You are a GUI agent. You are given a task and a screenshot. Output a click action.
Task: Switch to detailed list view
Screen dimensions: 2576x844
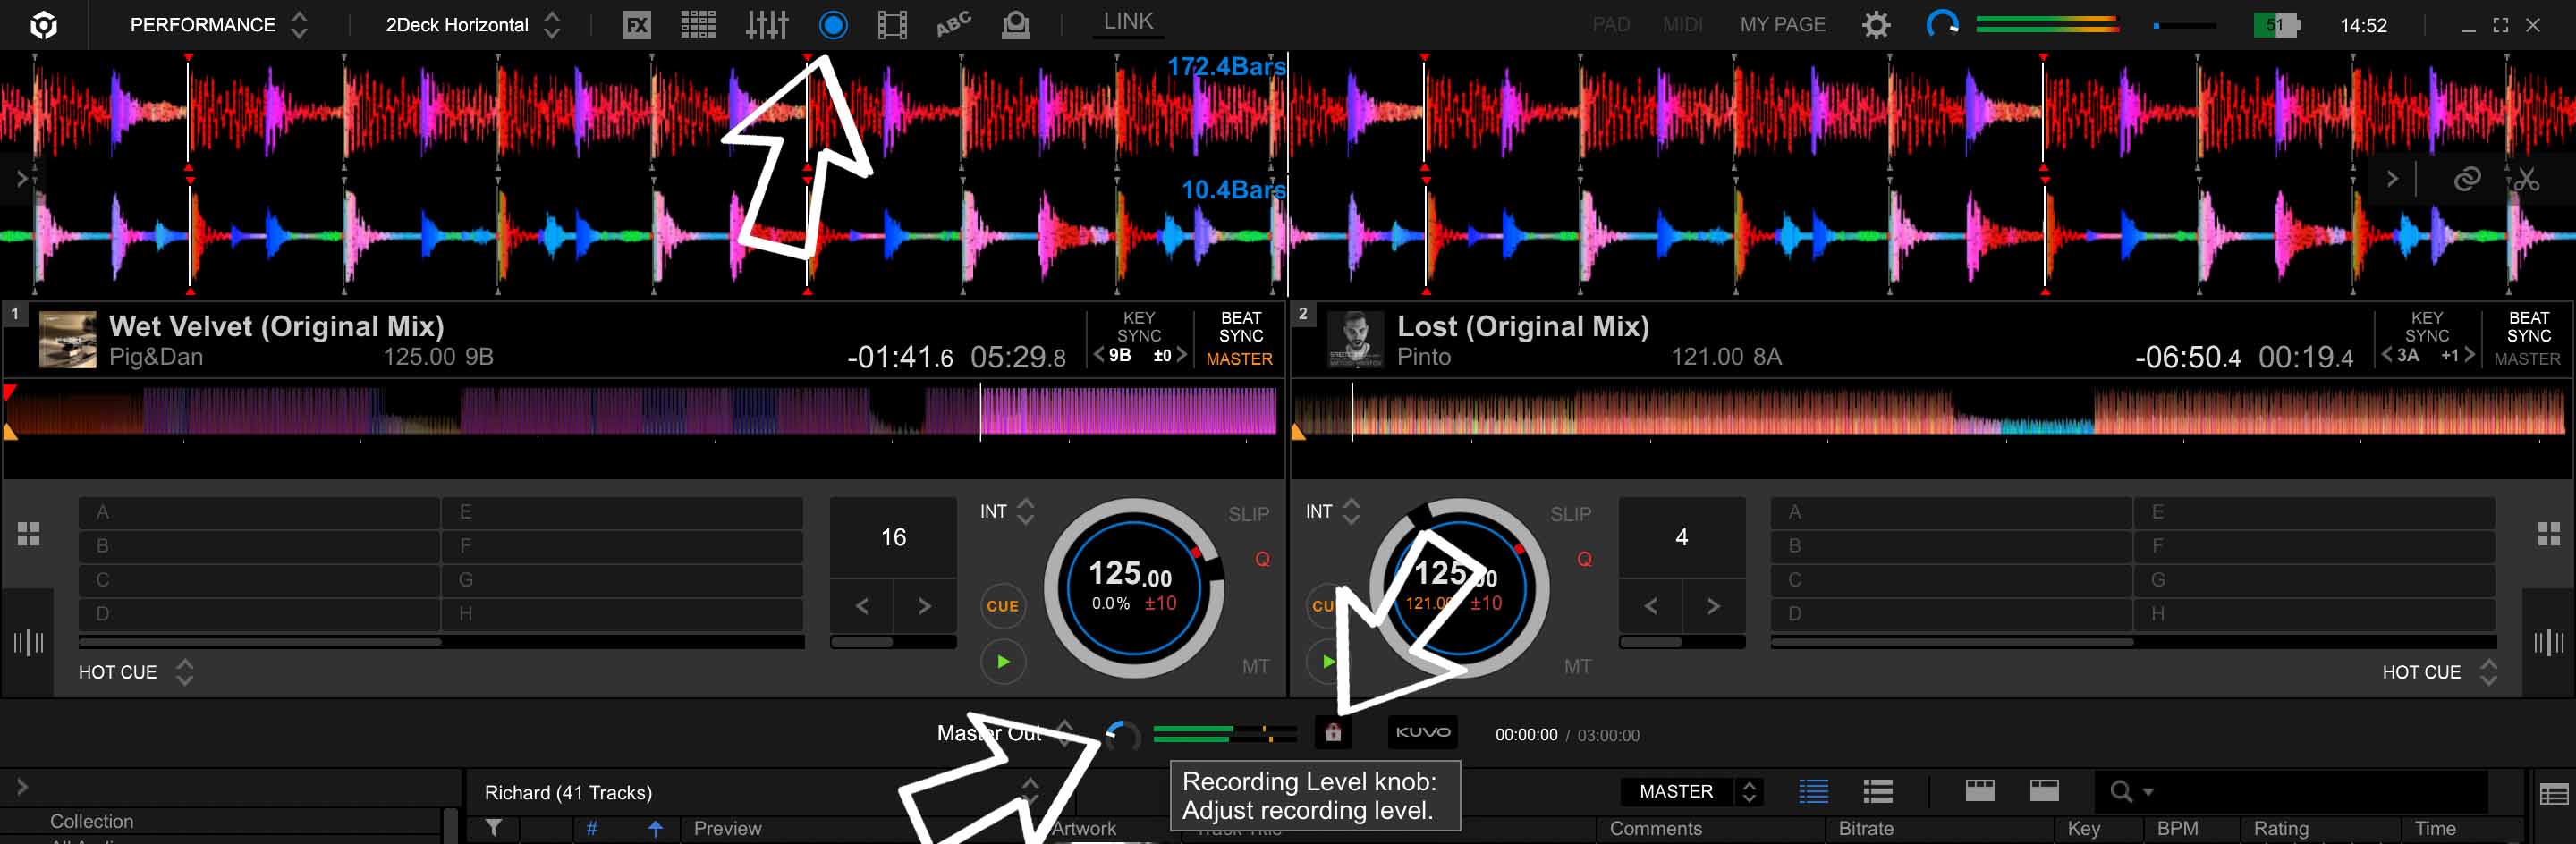pos(1813,792)
